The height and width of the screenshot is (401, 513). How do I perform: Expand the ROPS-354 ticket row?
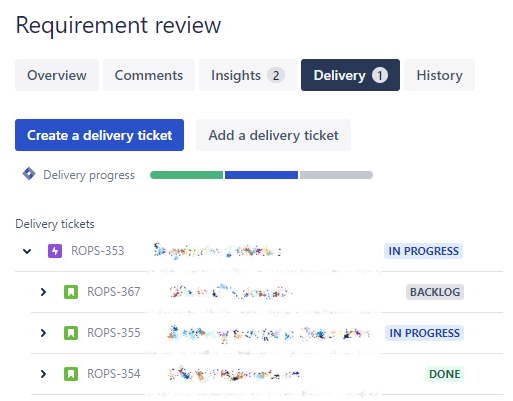[43, 374]
